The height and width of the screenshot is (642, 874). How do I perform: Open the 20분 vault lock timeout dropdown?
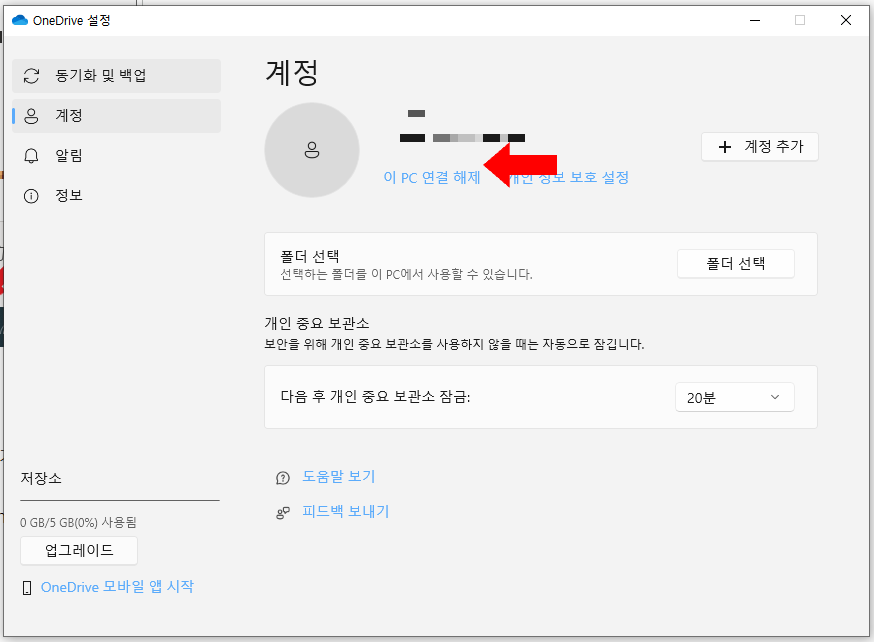(x=734, y=396)
